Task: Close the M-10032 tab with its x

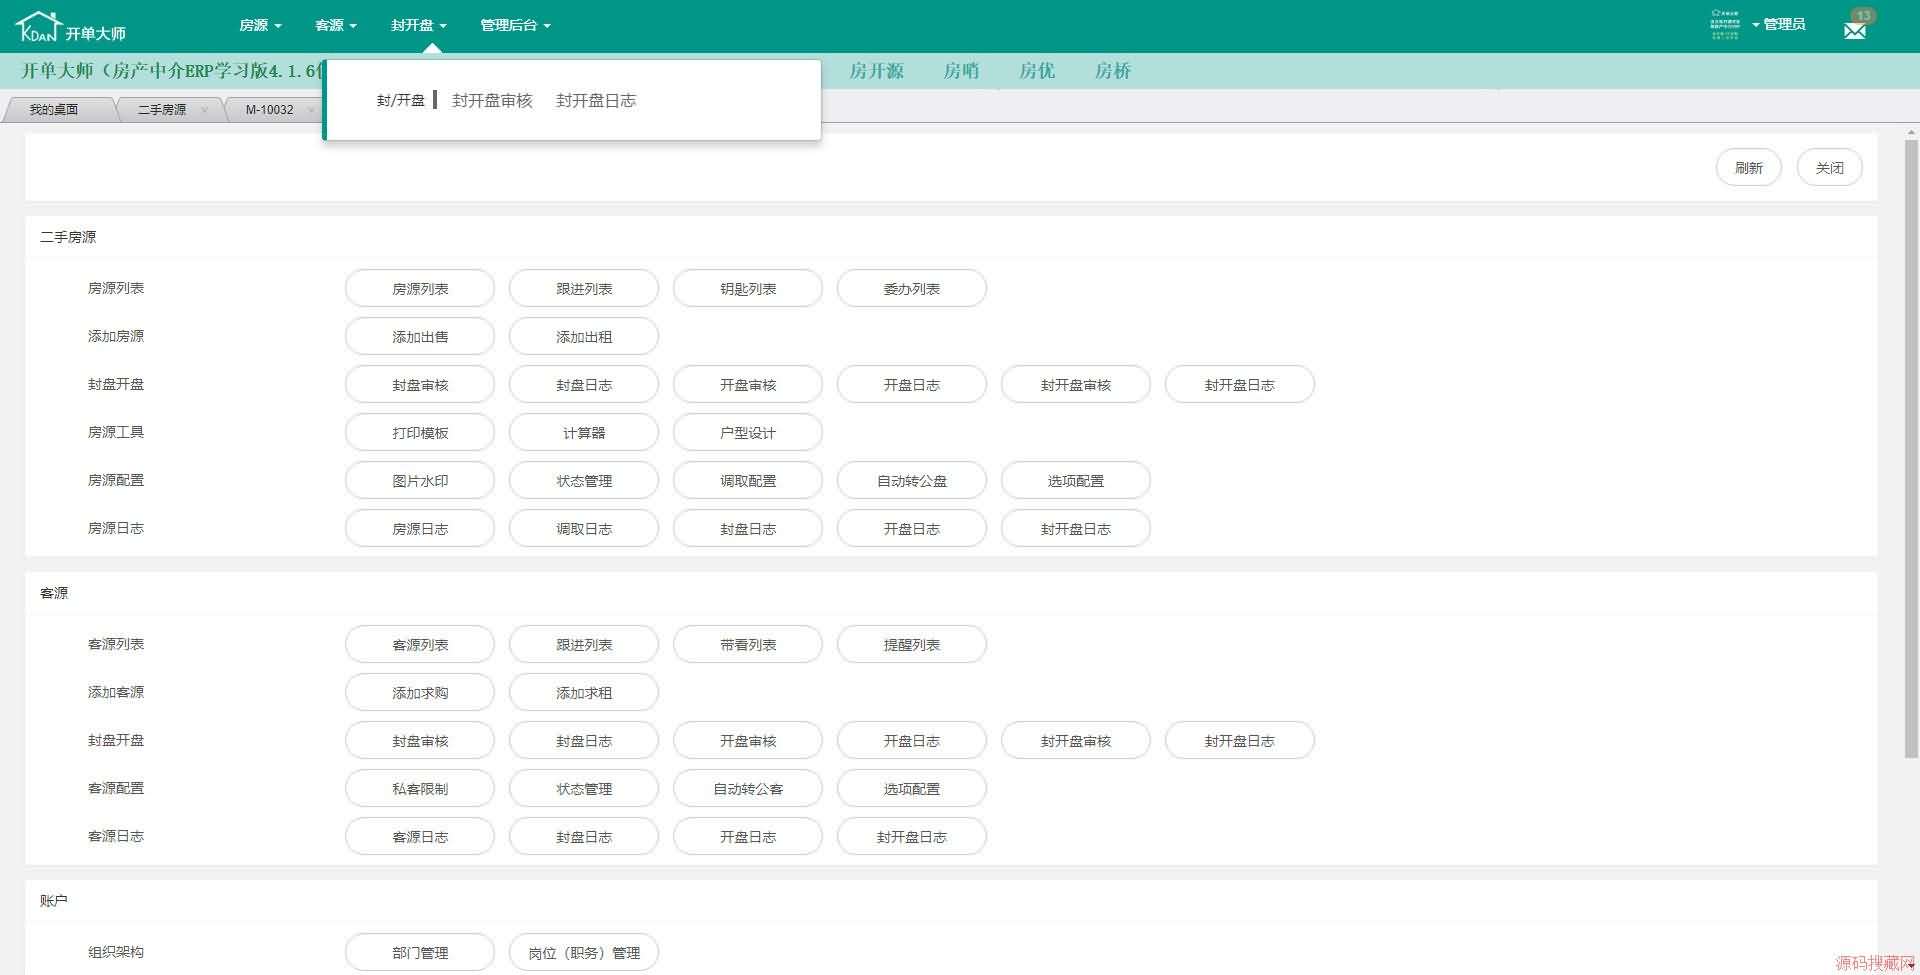Action: (312, 110)
